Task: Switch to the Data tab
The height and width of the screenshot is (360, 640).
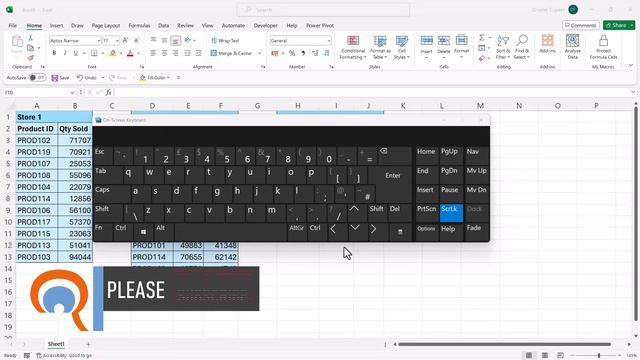Action: [x=163, y=25]
